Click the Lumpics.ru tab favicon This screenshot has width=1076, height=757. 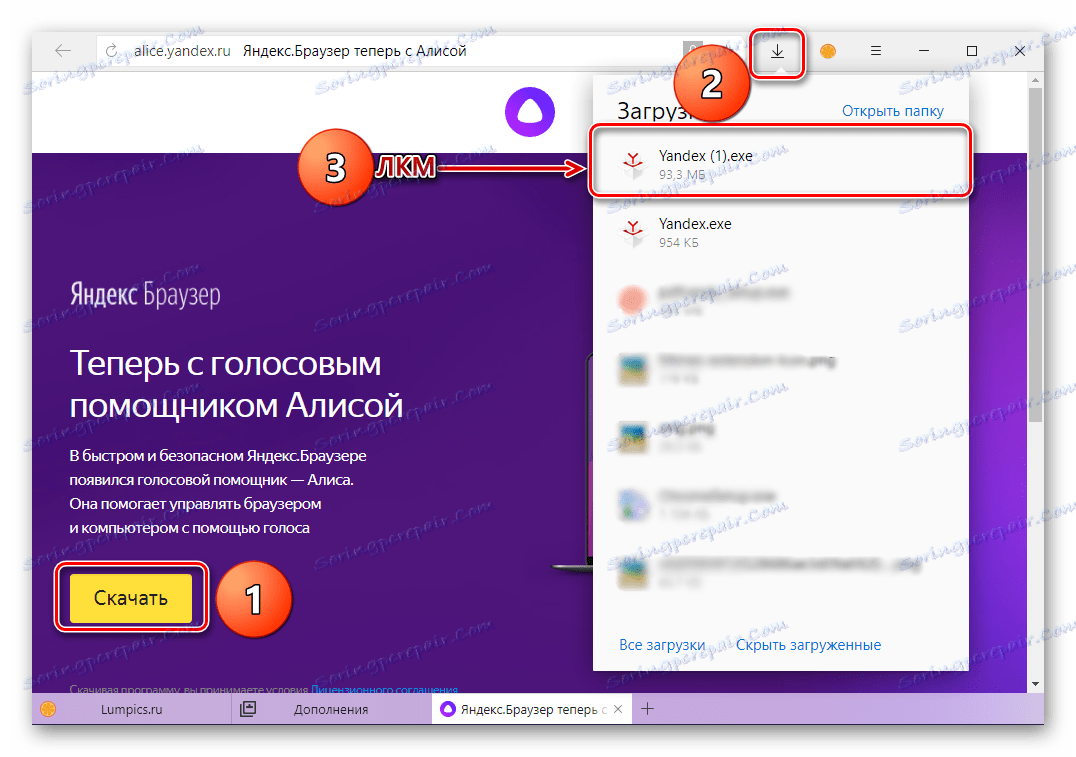point(48,709)
